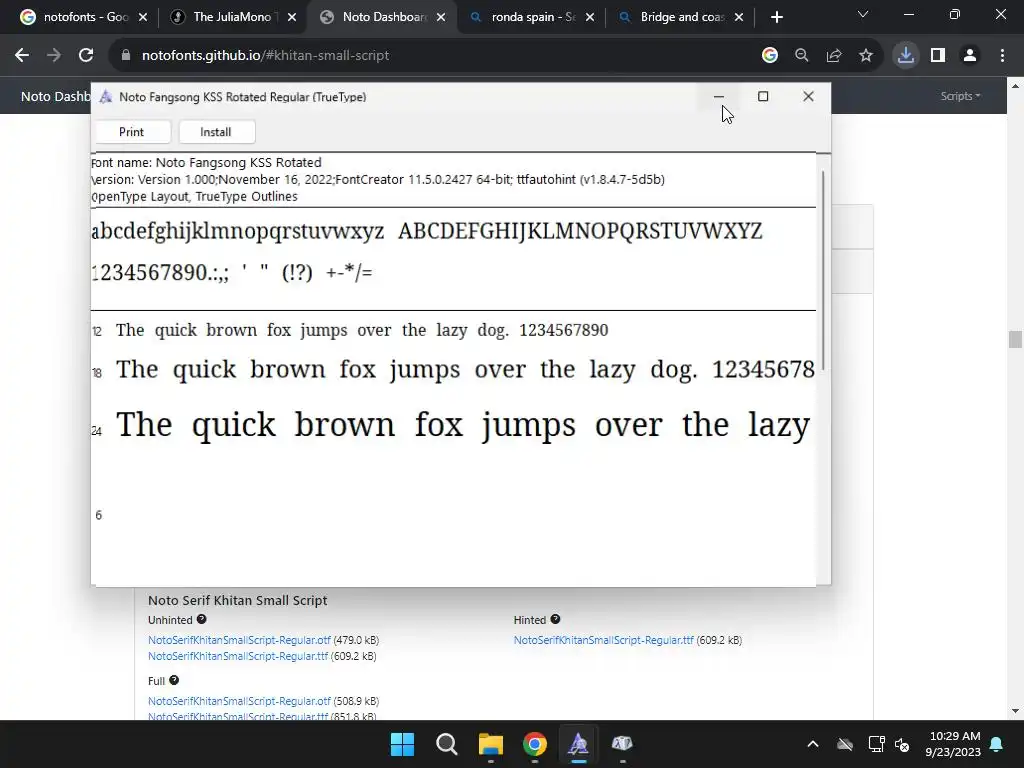Screen dimensions: 1024x768
Task: Go back in Chrome browser
Action: coord(22,56)
